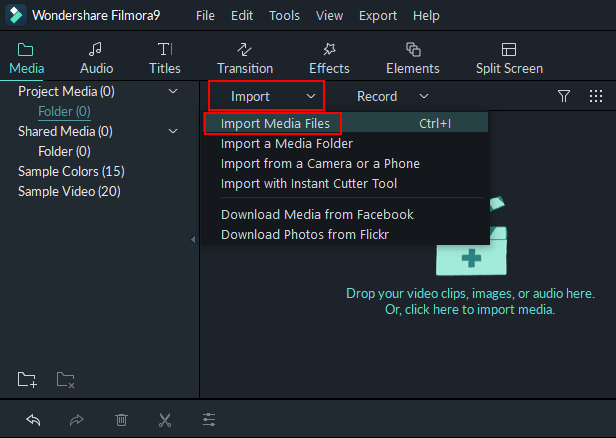The image size is (616, 438).
Task: Open Sample Video (20)
Action: point(69,191)
